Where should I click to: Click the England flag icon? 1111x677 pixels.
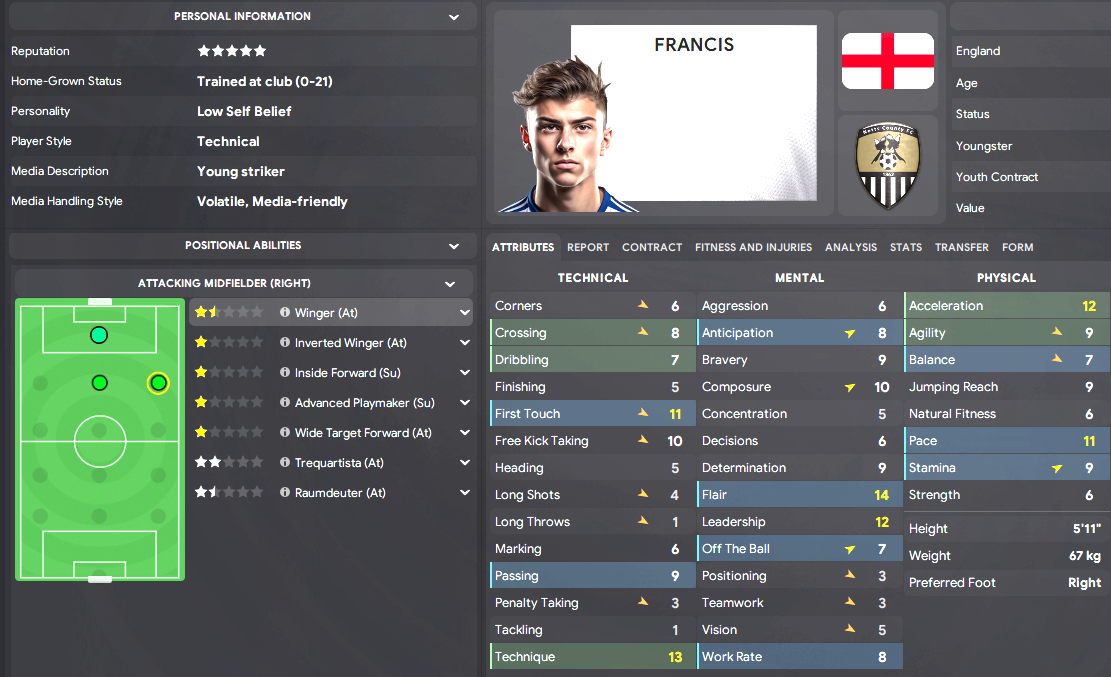(888, 61)
